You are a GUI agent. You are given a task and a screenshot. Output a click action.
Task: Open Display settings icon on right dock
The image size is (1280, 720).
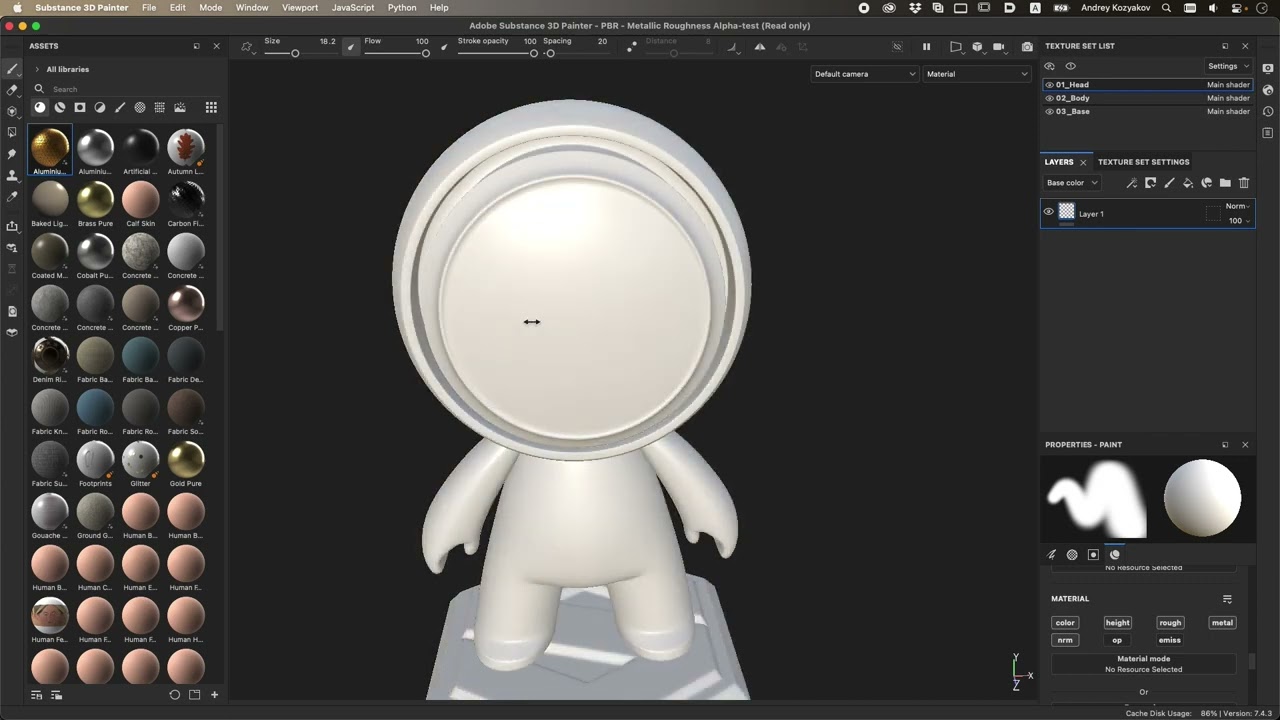pyautogui.click(x=1268, y=68)
